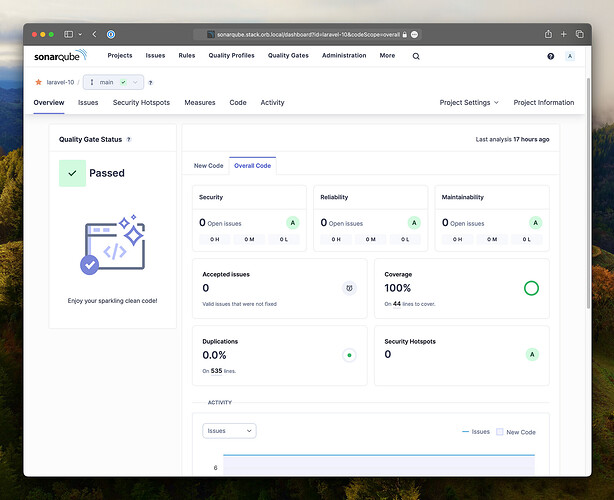Click the Safari share icon
Image resolution: width=614 pixels, height=500 pixels.
[549, 34]
